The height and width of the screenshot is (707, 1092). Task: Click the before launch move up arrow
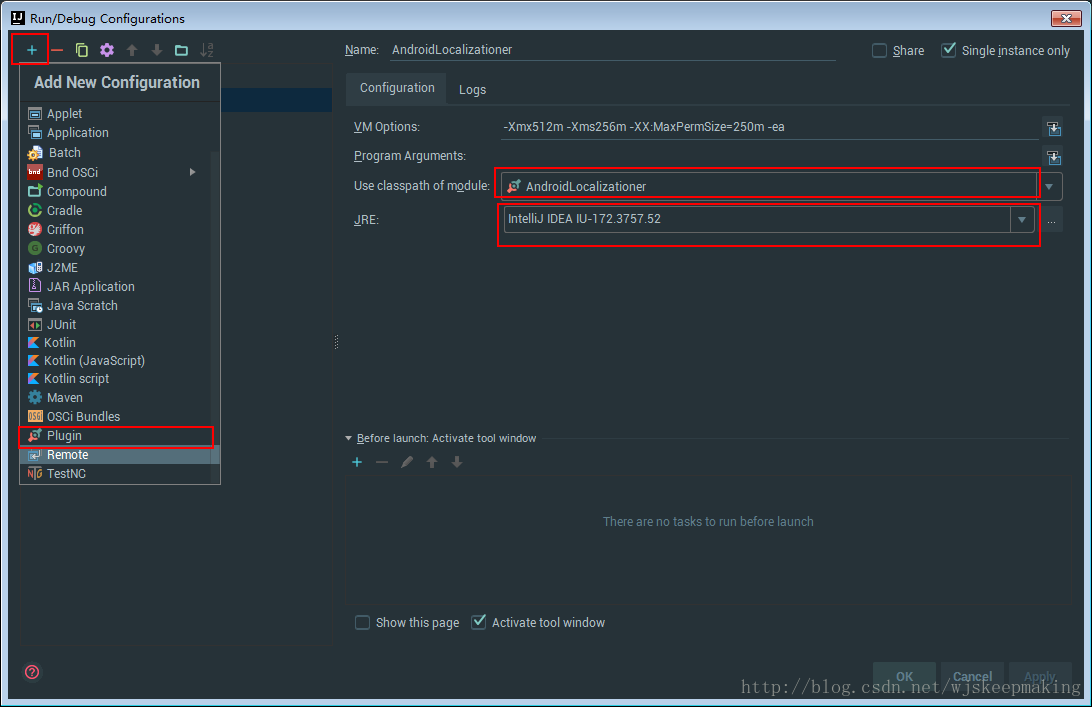[432, 462]
